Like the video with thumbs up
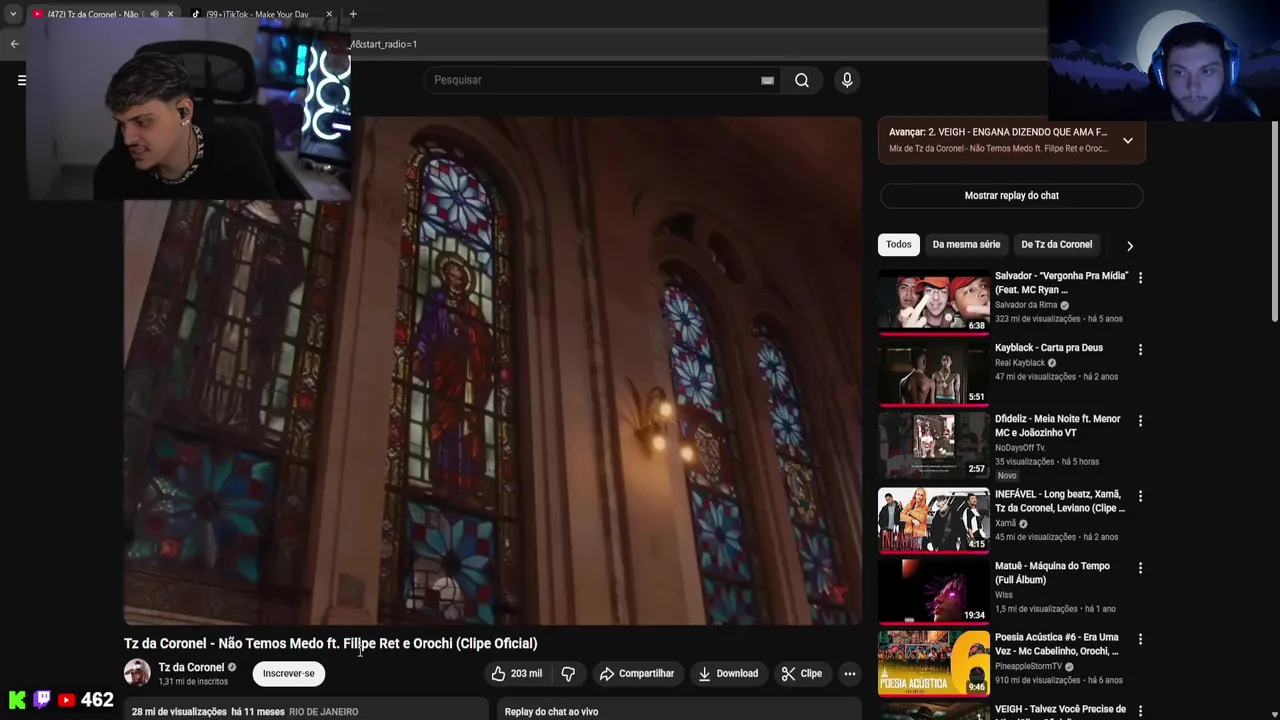The width and height of the screenshot is (1280, 720). (x=517, y=673)
